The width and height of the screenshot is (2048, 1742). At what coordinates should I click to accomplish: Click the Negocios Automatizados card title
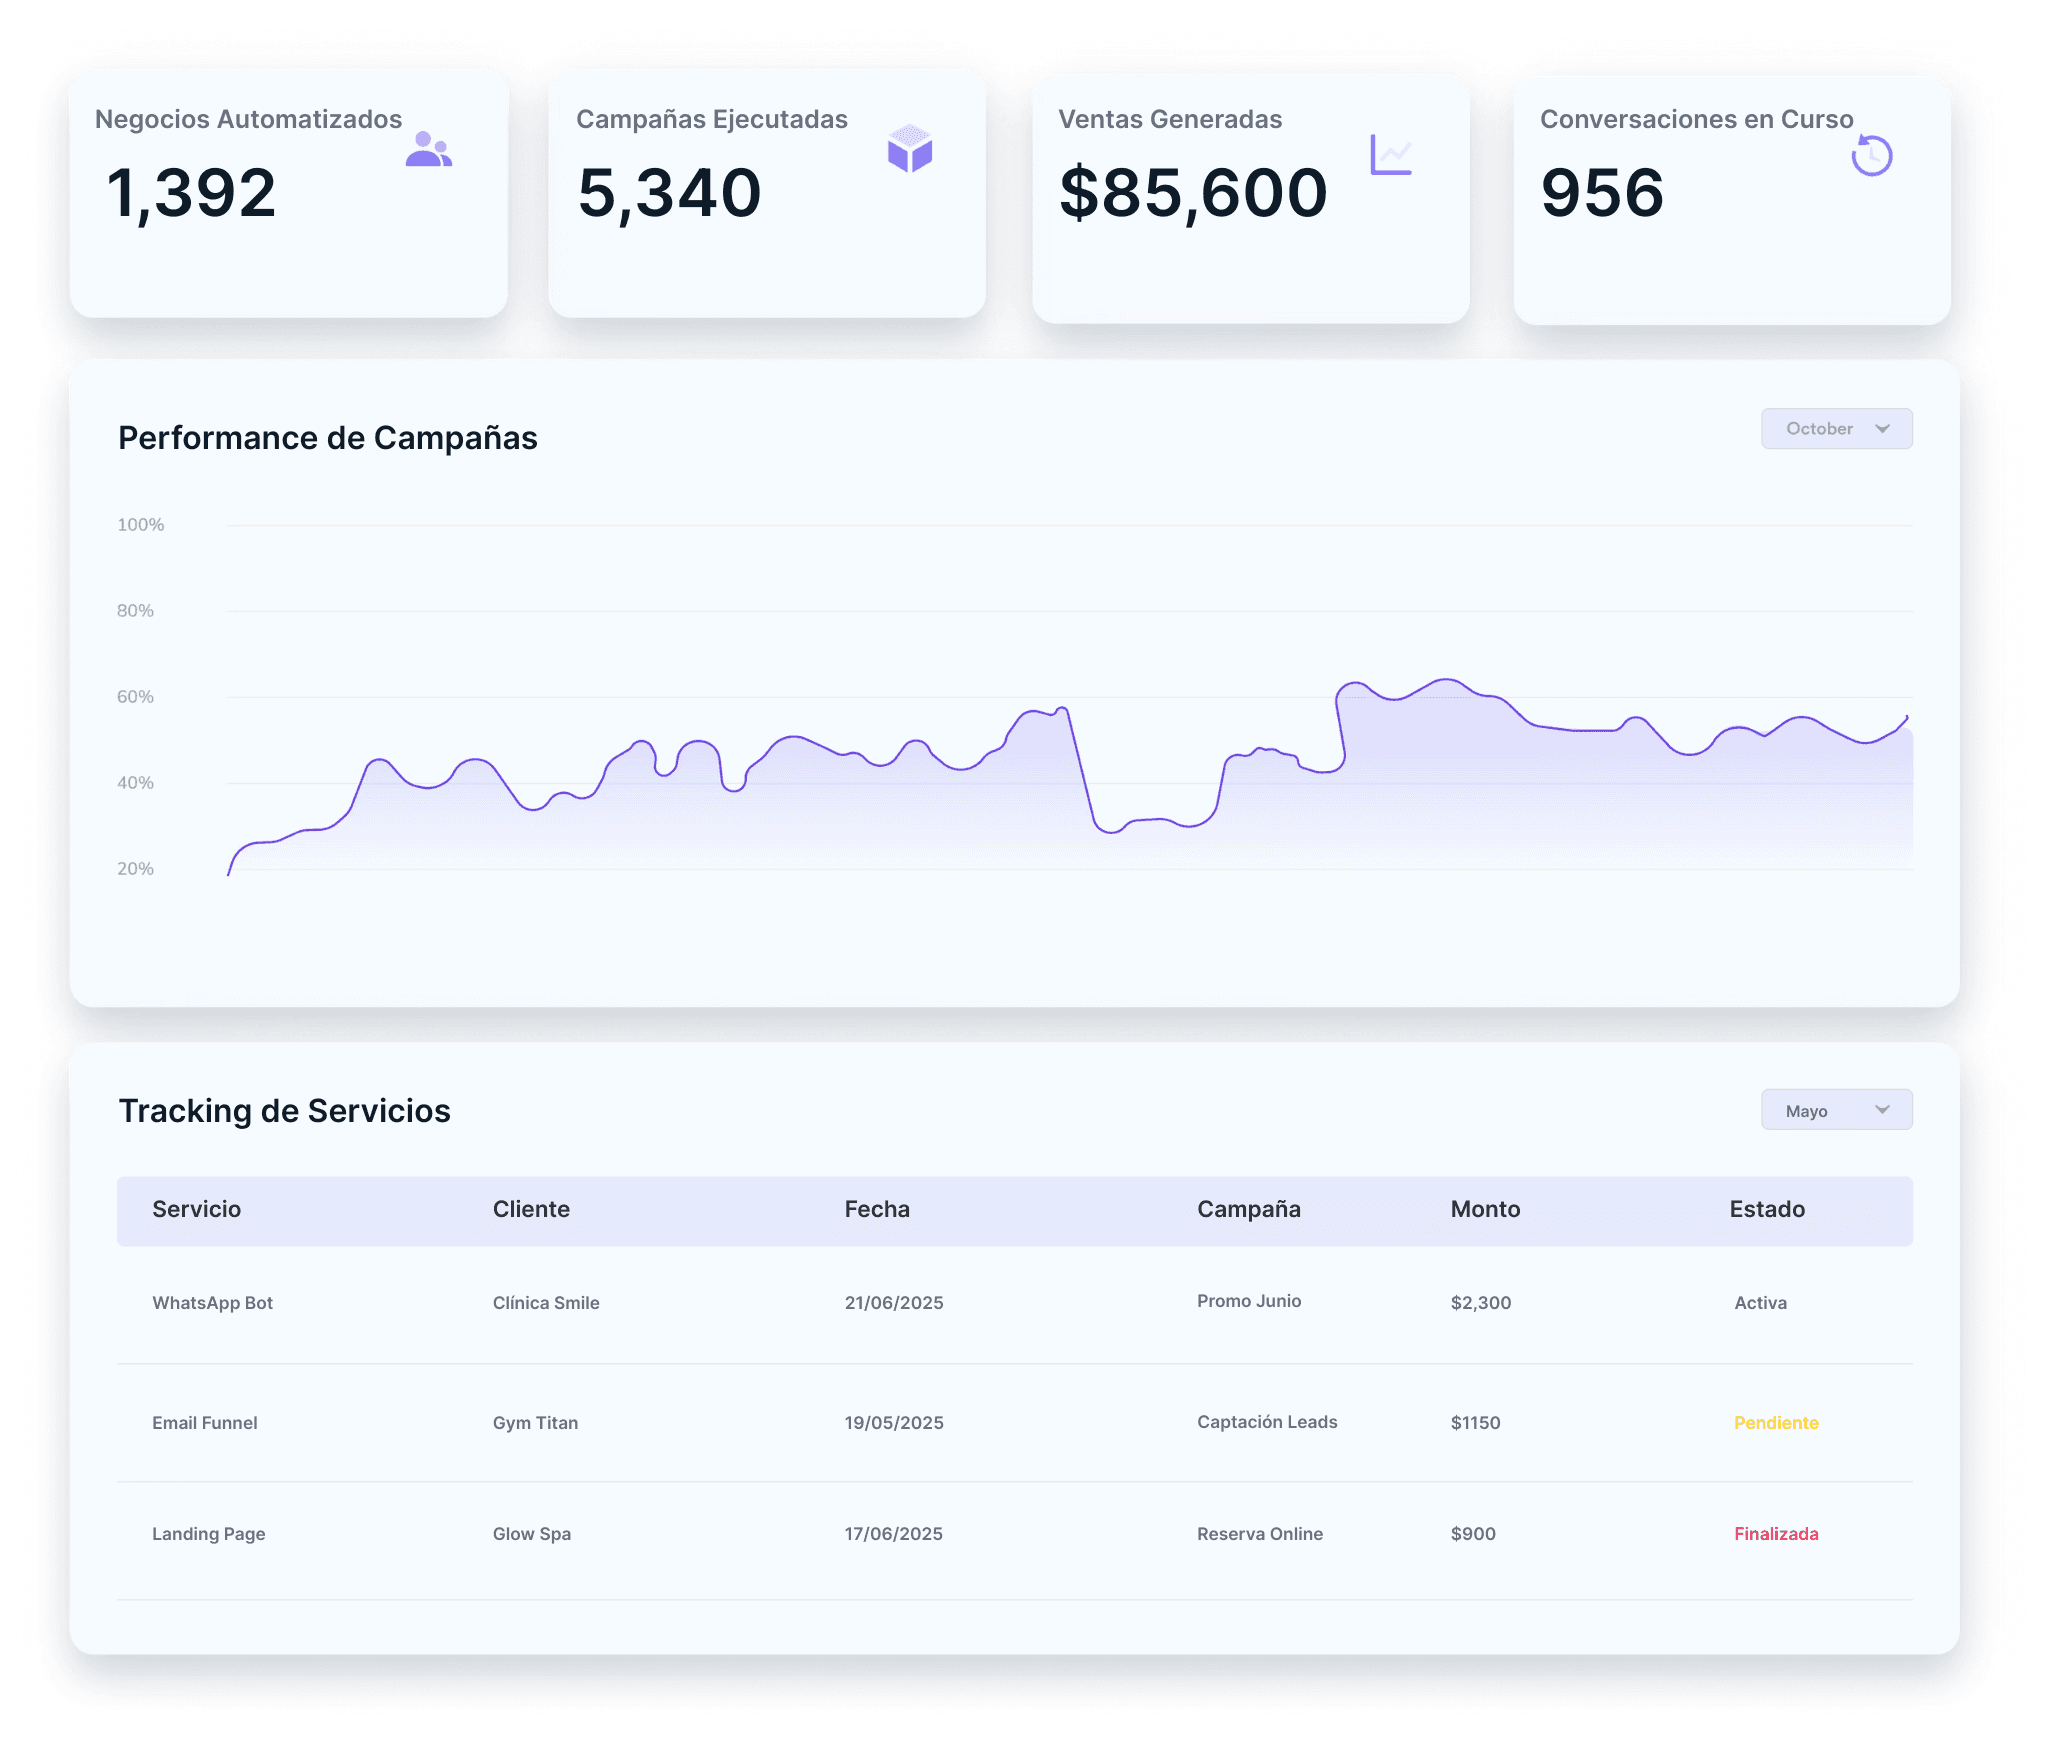[x=249, y=120]
